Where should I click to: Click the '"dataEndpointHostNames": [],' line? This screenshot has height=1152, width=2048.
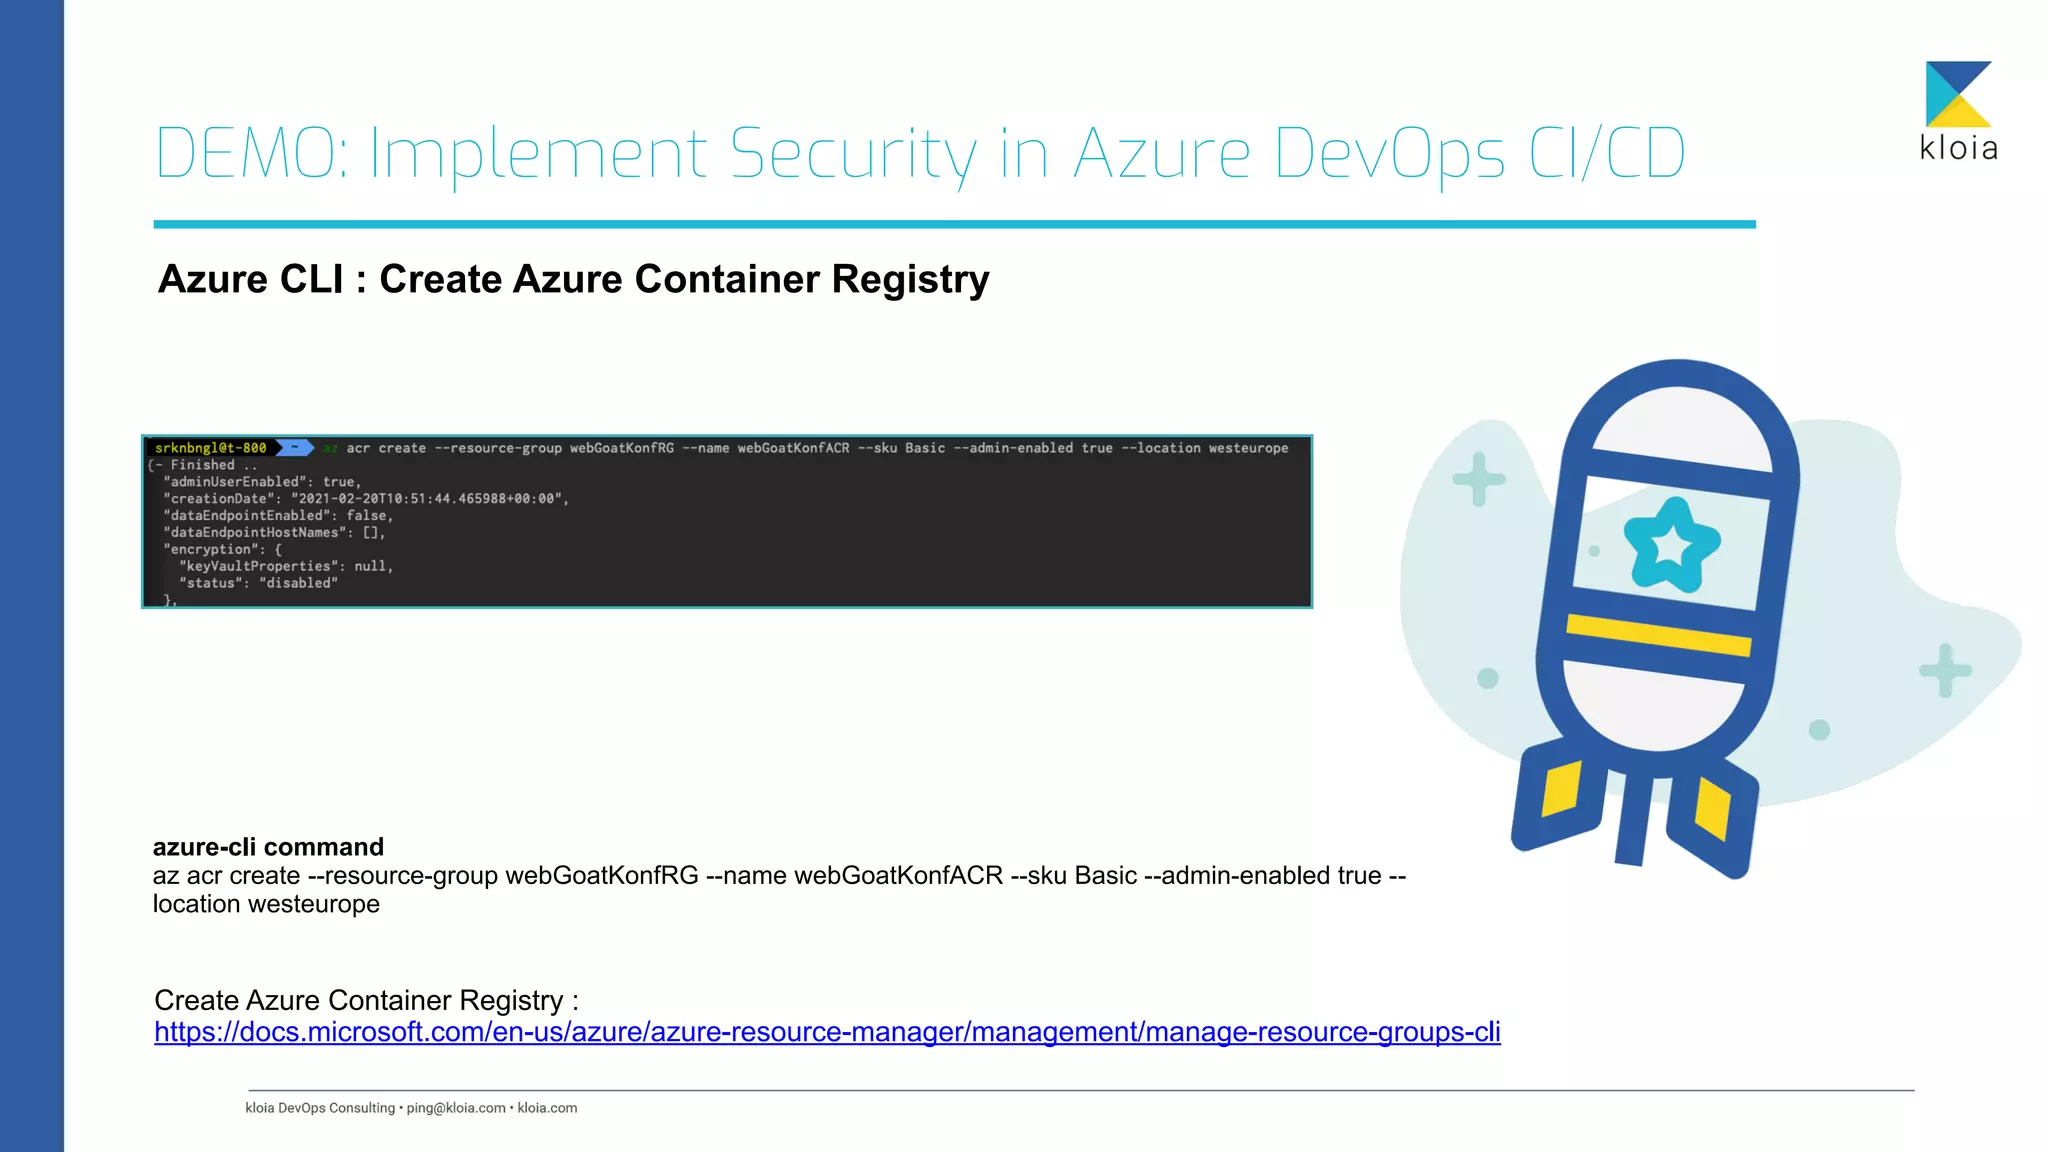[274, 533]
